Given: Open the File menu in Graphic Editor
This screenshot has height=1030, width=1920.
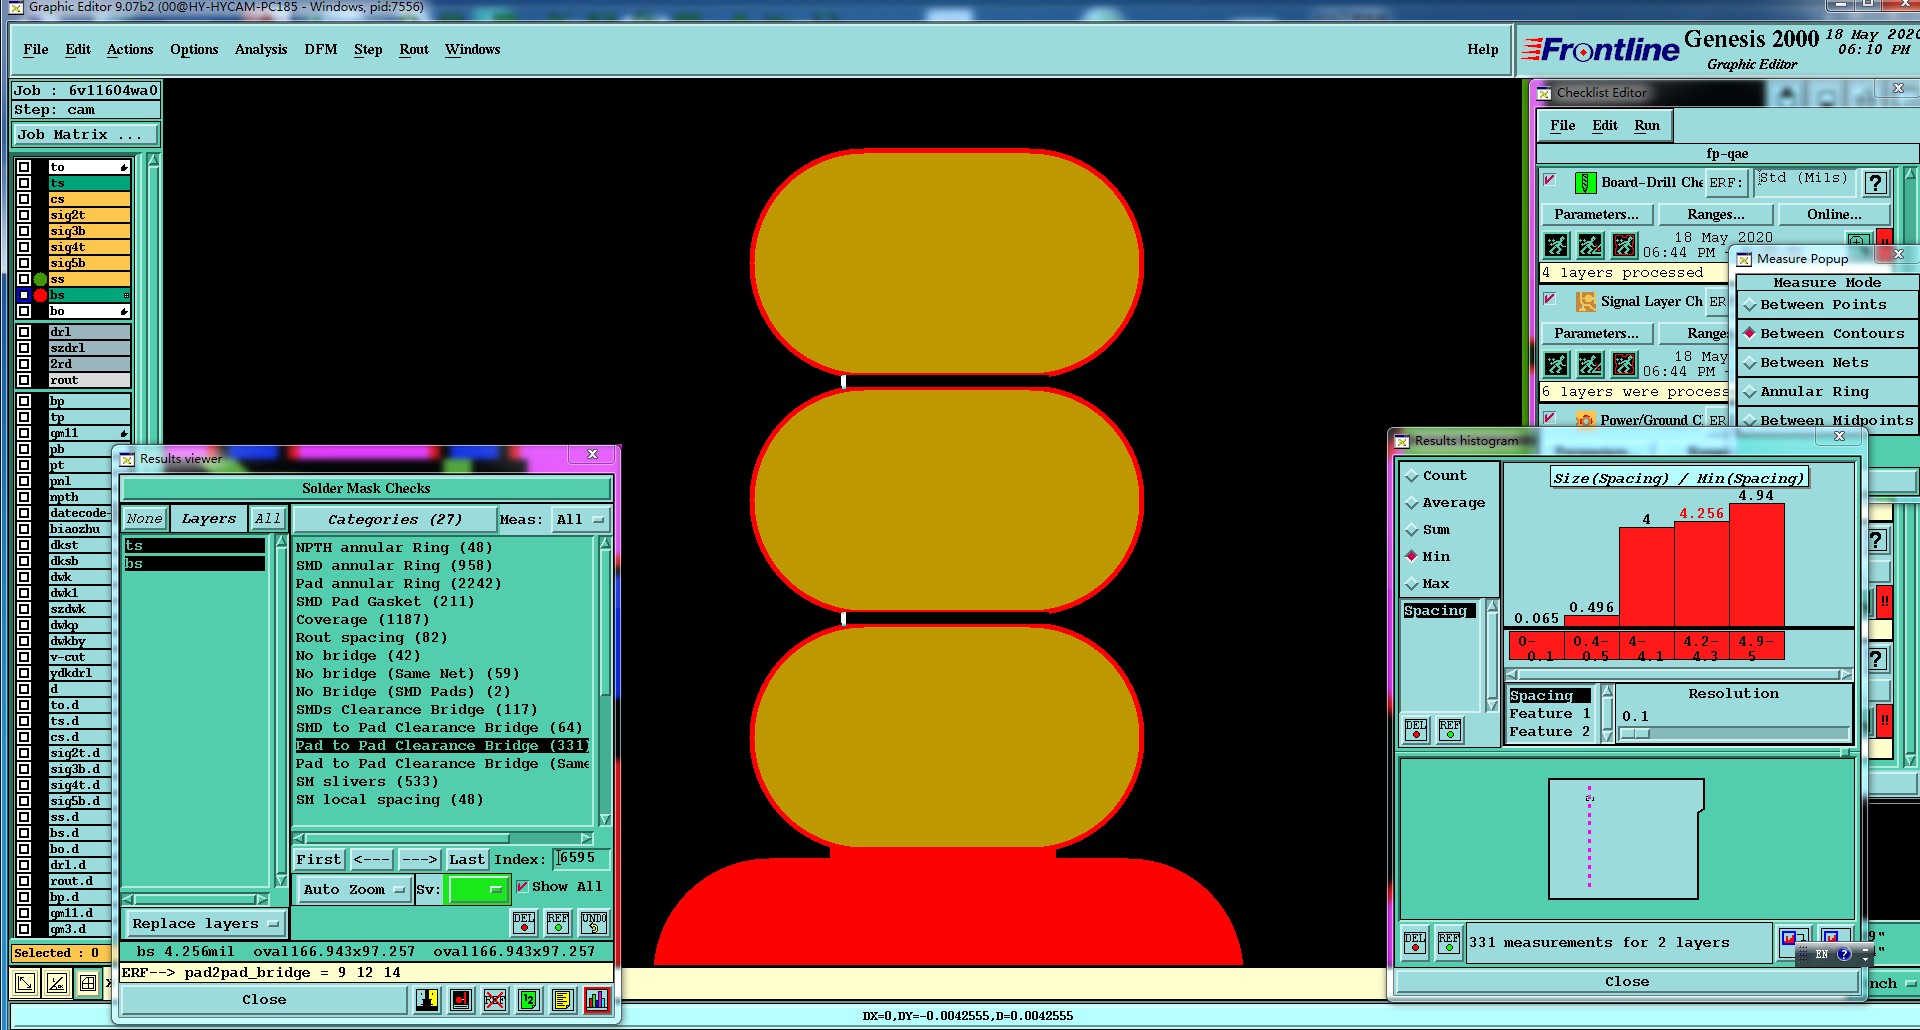Looking at the screenshot, I should pyautogui.click(x=36, y=50).
